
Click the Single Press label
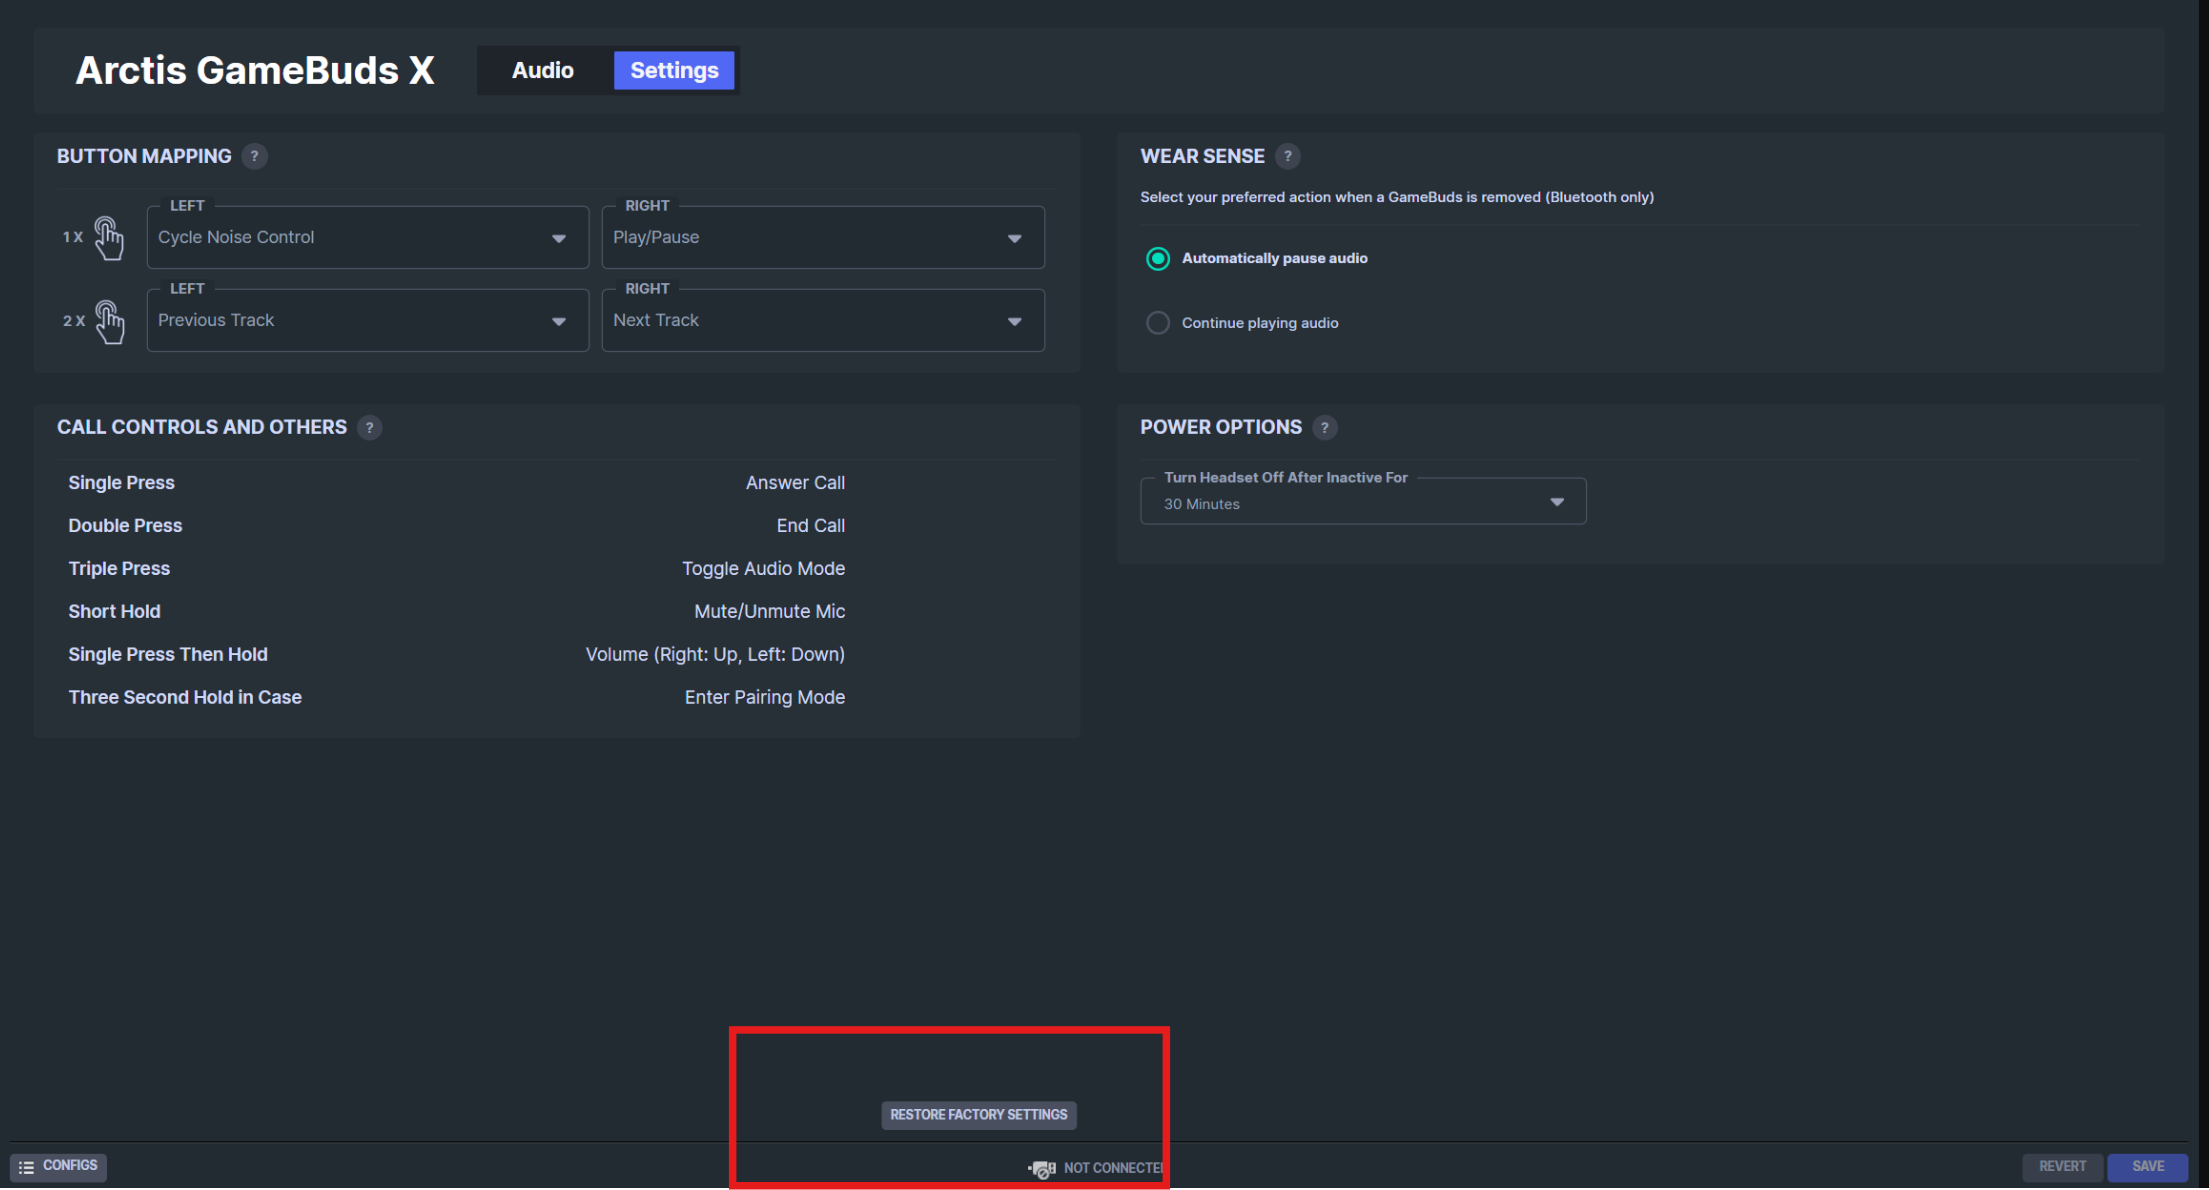(x=121, y=483)
